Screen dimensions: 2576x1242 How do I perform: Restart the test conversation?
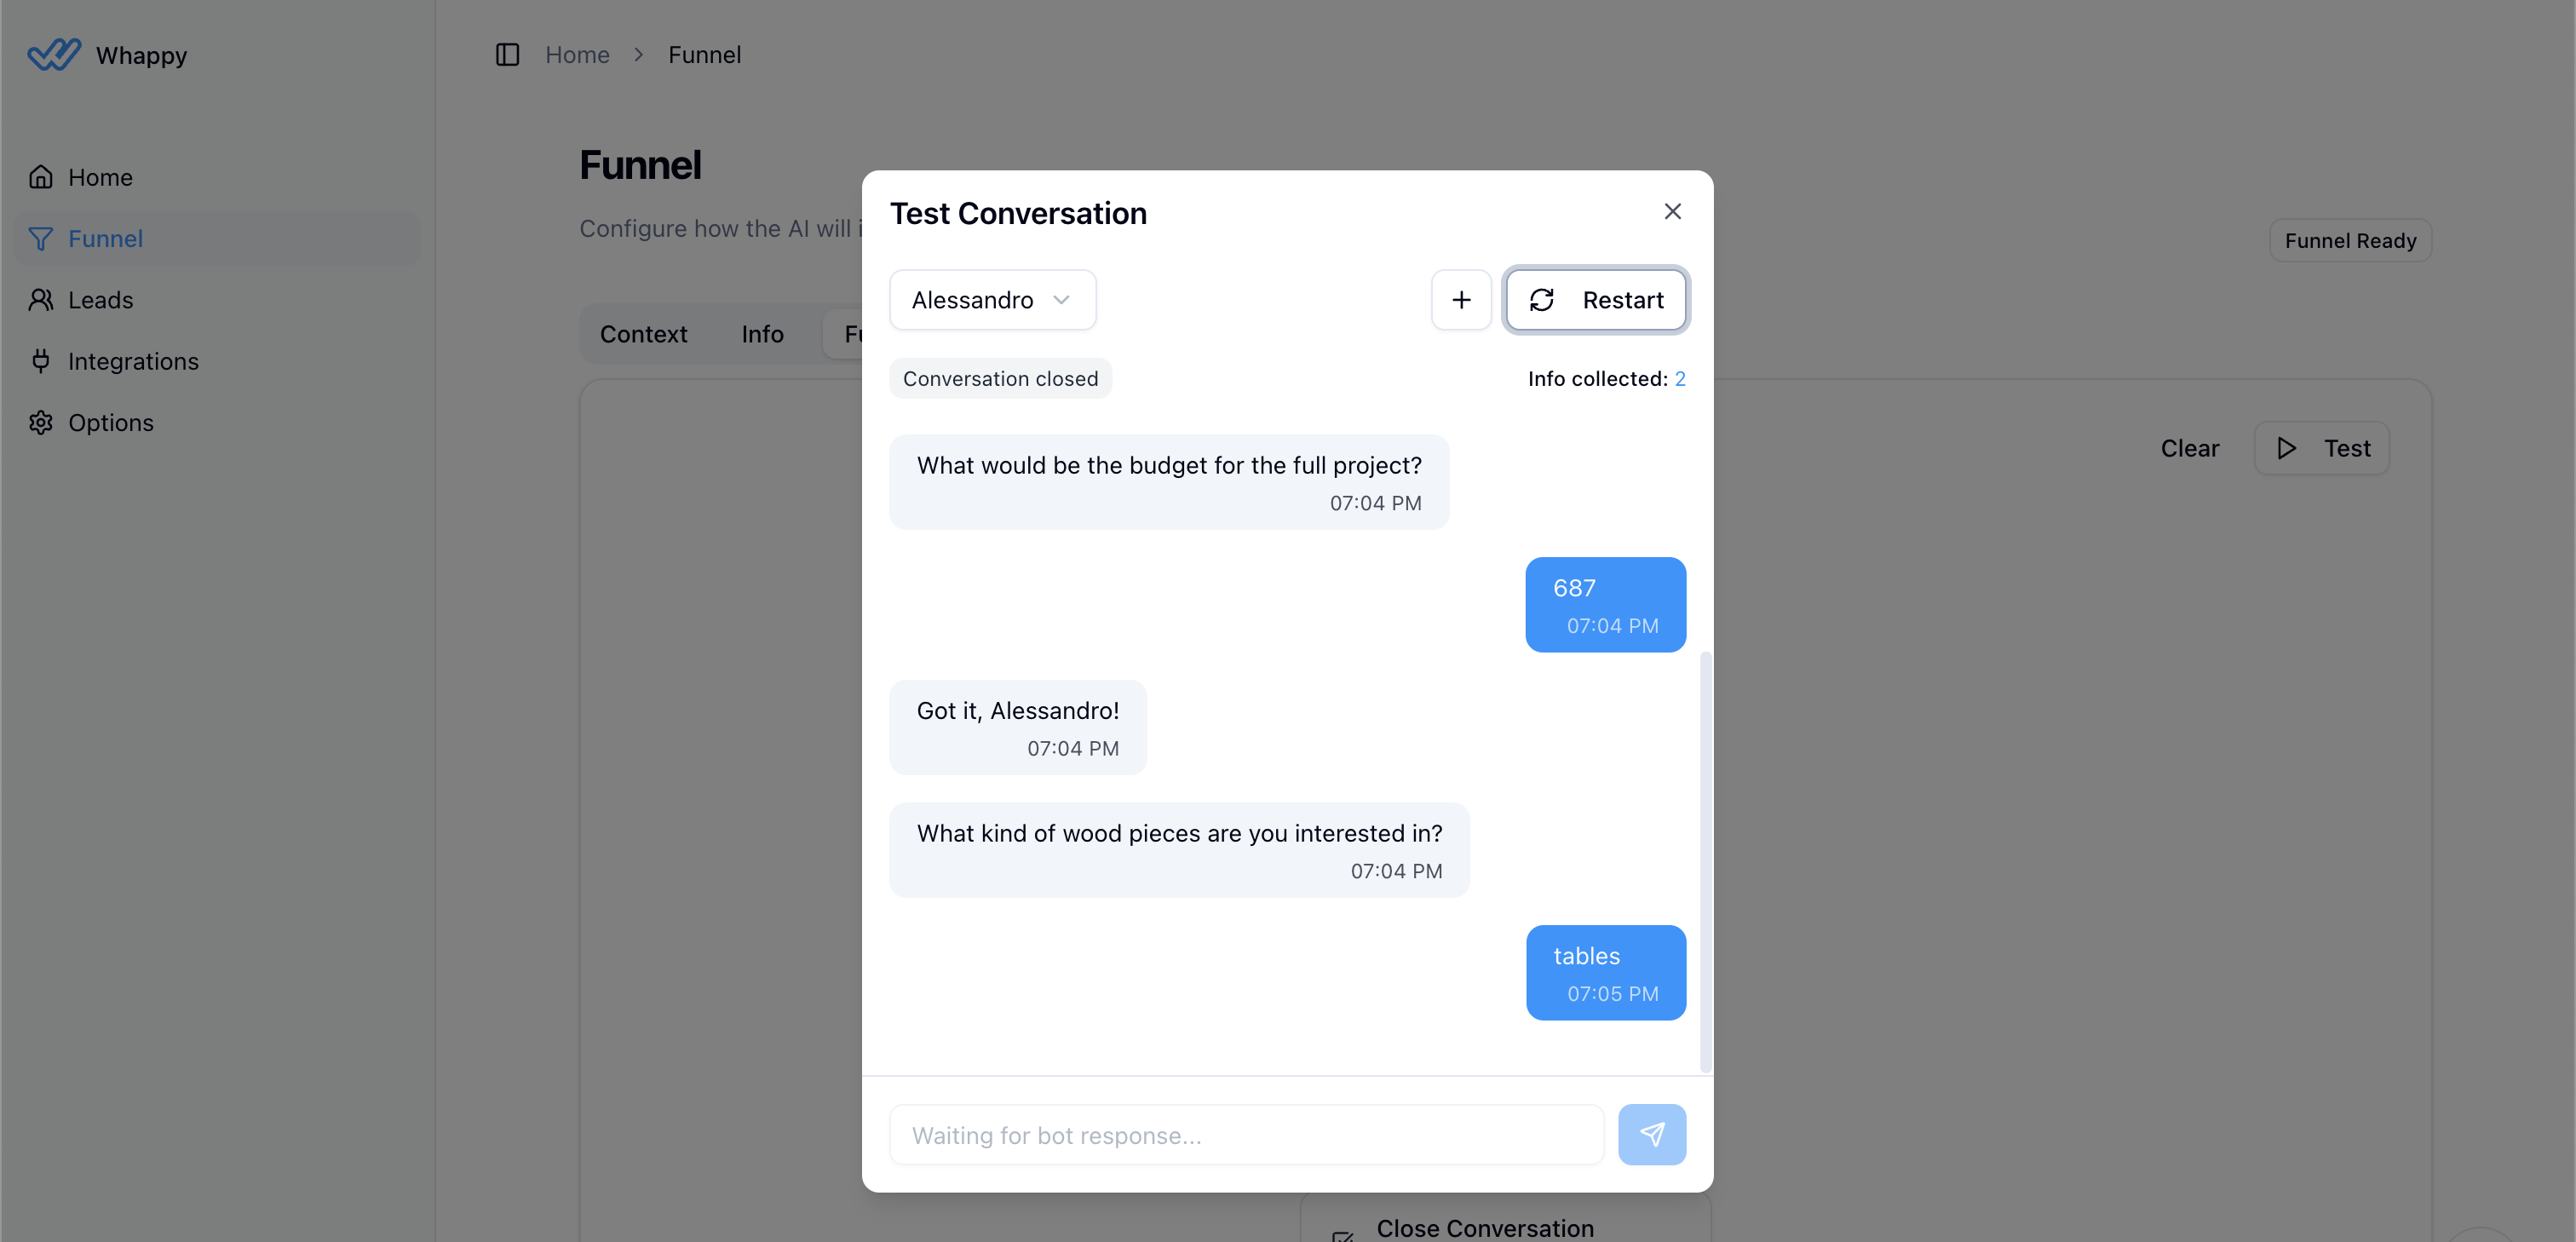[1595, 299]
